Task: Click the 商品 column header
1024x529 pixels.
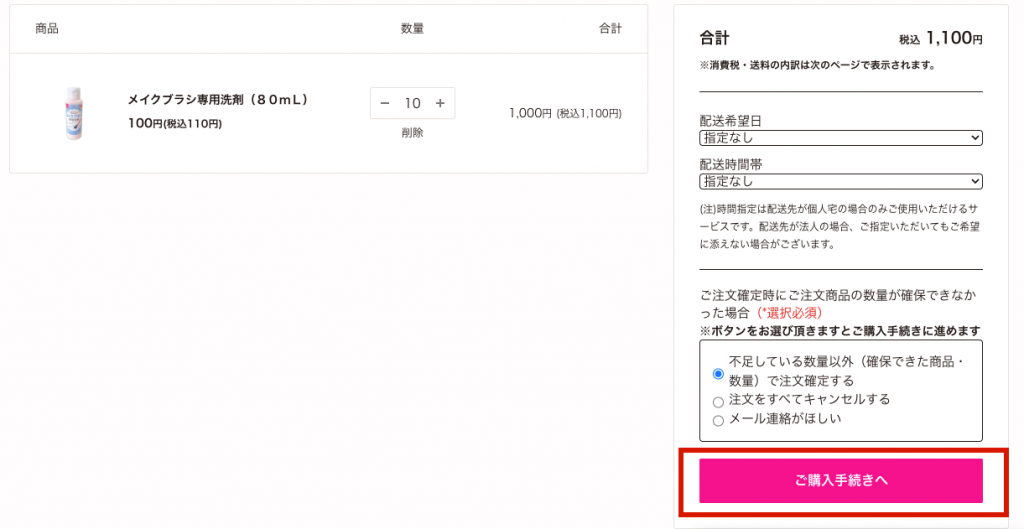Action: tap(47, 28)
